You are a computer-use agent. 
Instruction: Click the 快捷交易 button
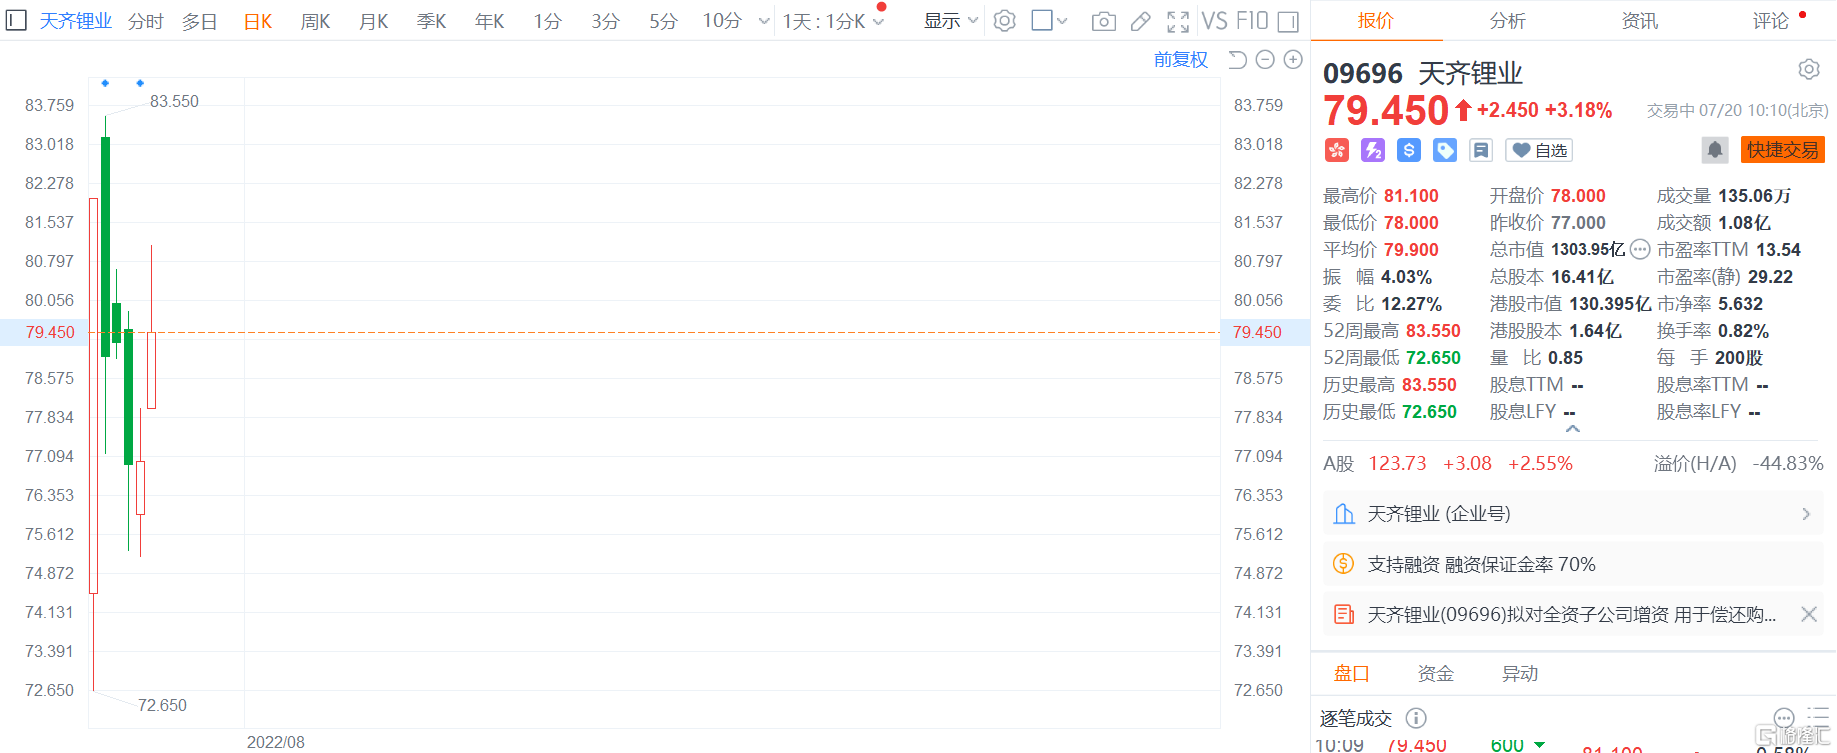(x=1783, y=150)
